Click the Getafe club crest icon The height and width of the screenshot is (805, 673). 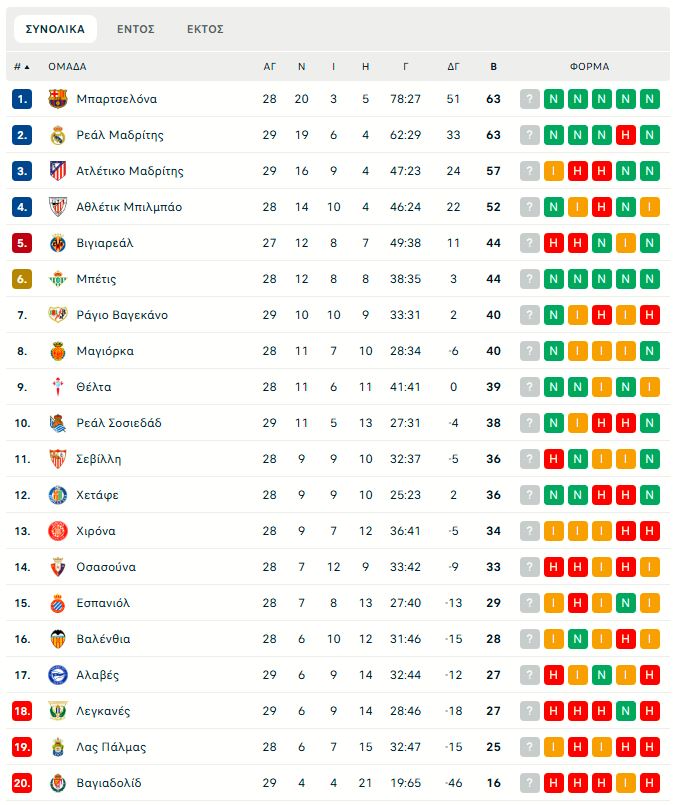[x=57, y=495]
